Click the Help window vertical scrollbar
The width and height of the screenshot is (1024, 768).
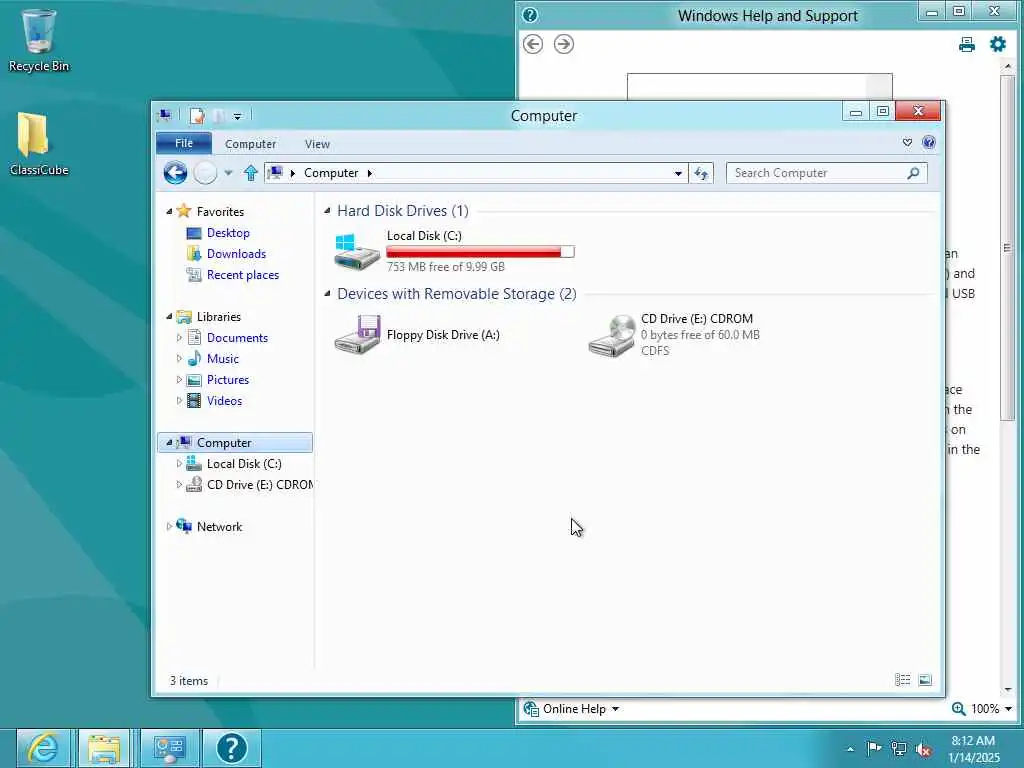[x=1008, y=248]
